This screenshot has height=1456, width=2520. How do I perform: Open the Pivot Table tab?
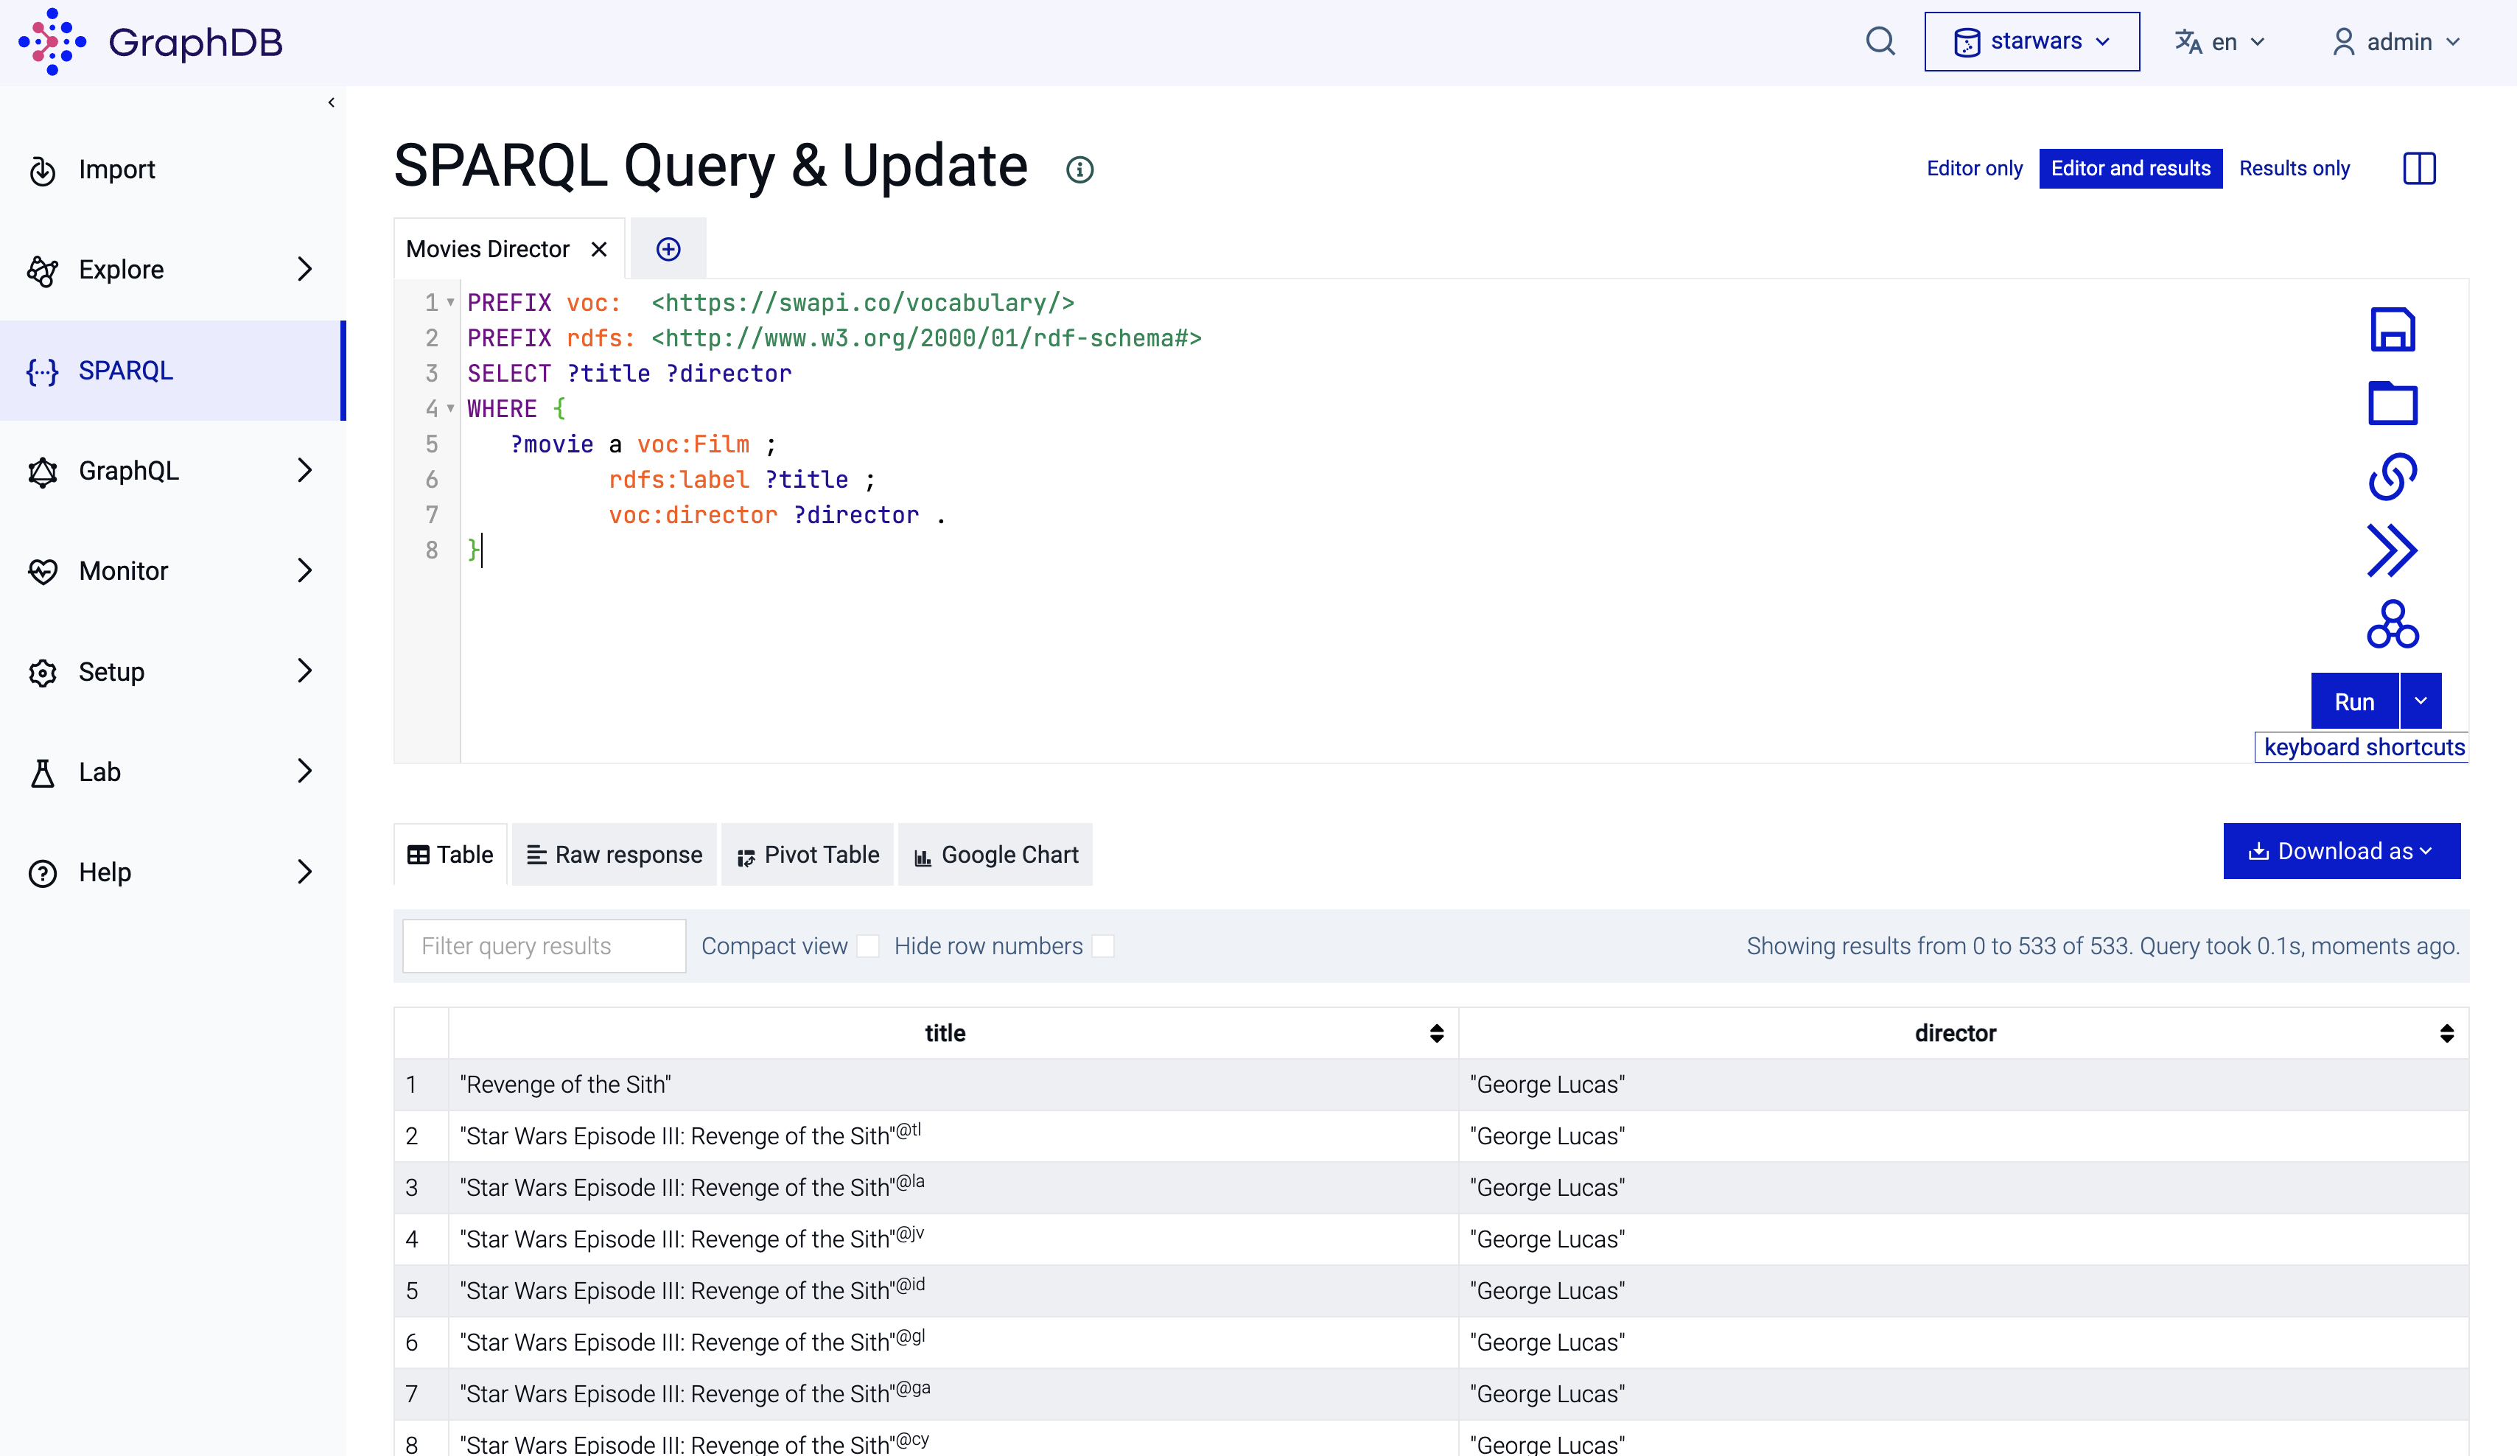click(x=808, y=855)
